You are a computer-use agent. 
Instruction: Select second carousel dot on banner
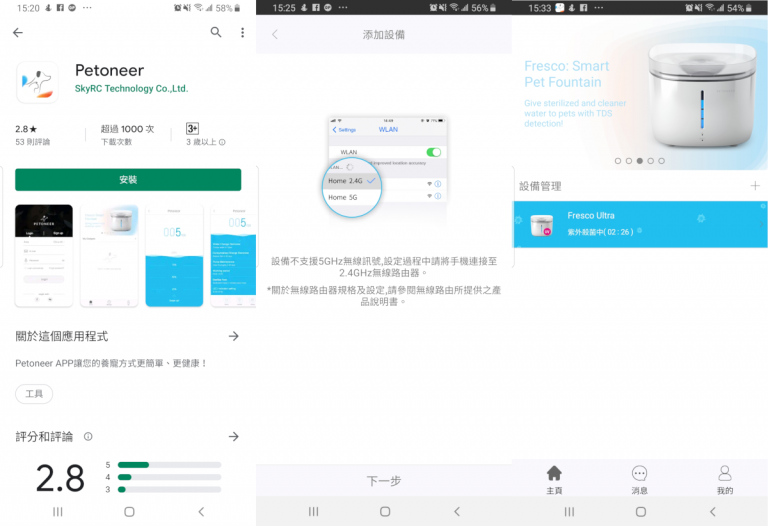(x=629, y=161)
